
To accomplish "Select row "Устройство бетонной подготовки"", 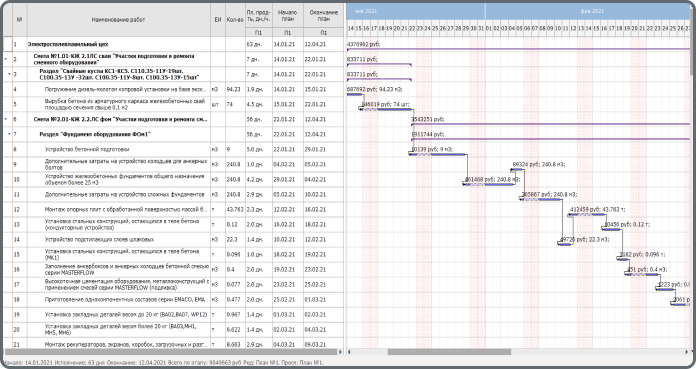I will tap(173, 149).
